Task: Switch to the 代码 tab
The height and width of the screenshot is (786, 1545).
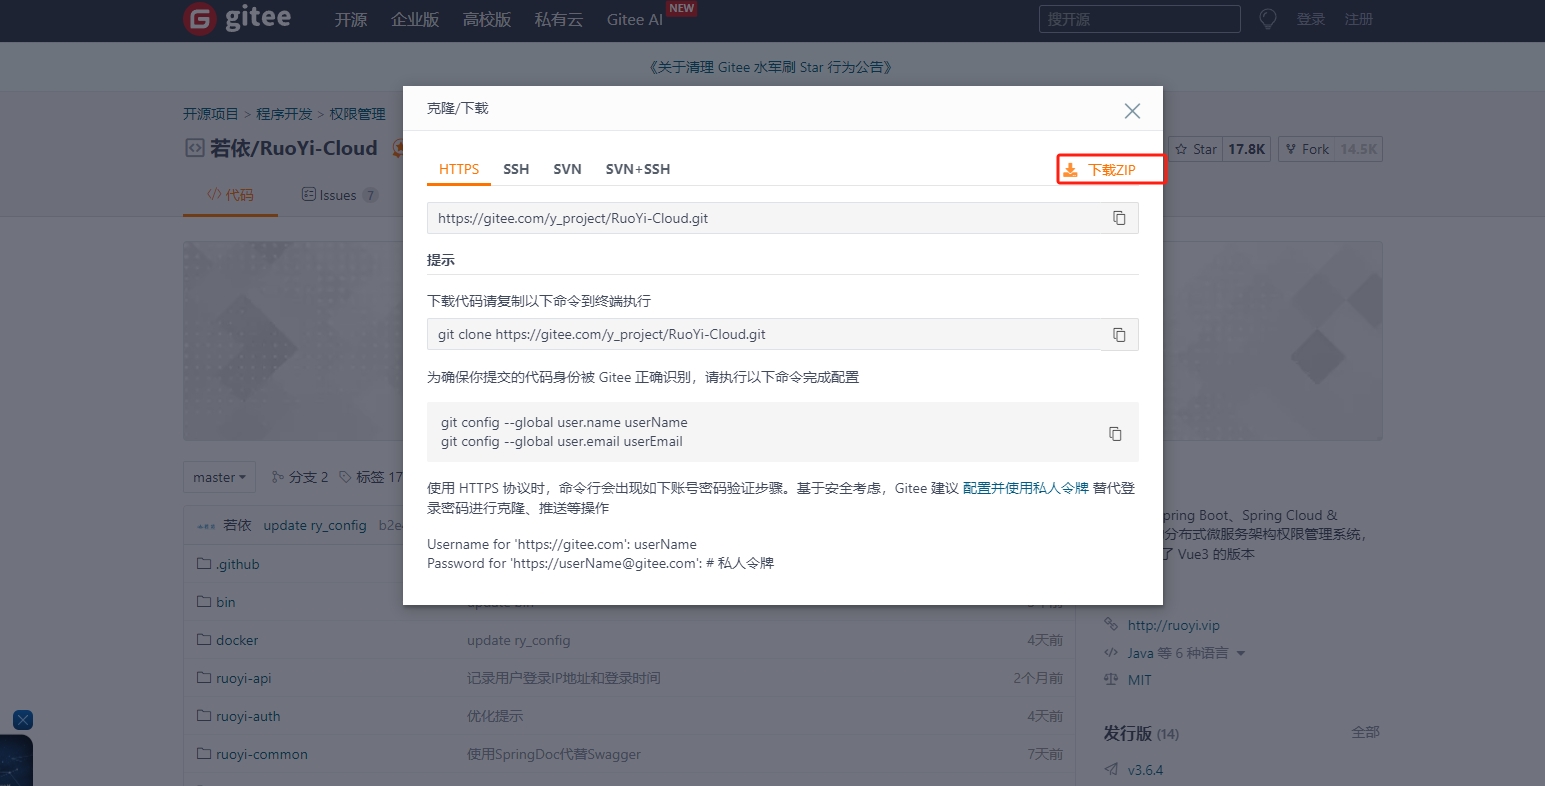Action: pyautogui.click(x=230, y=195)
